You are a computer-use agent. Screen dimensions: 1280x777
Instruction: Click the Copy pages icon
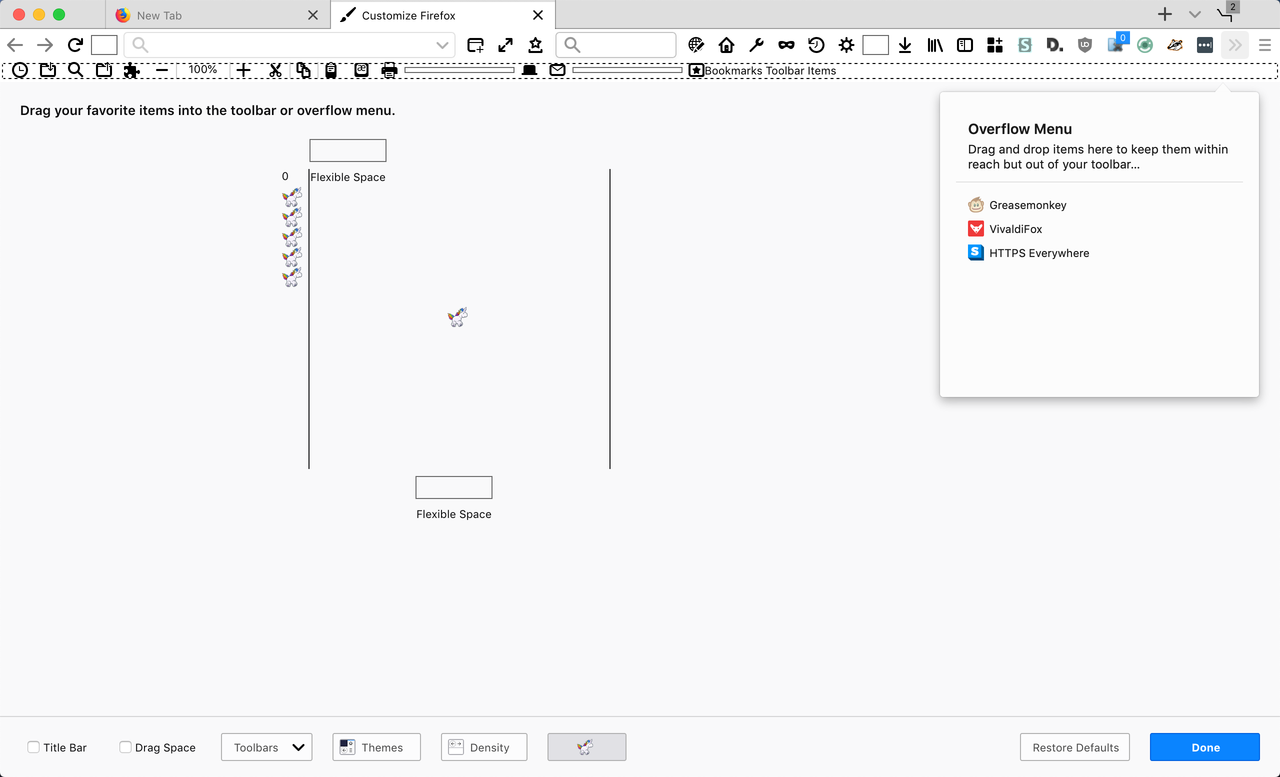click(303, 70)
